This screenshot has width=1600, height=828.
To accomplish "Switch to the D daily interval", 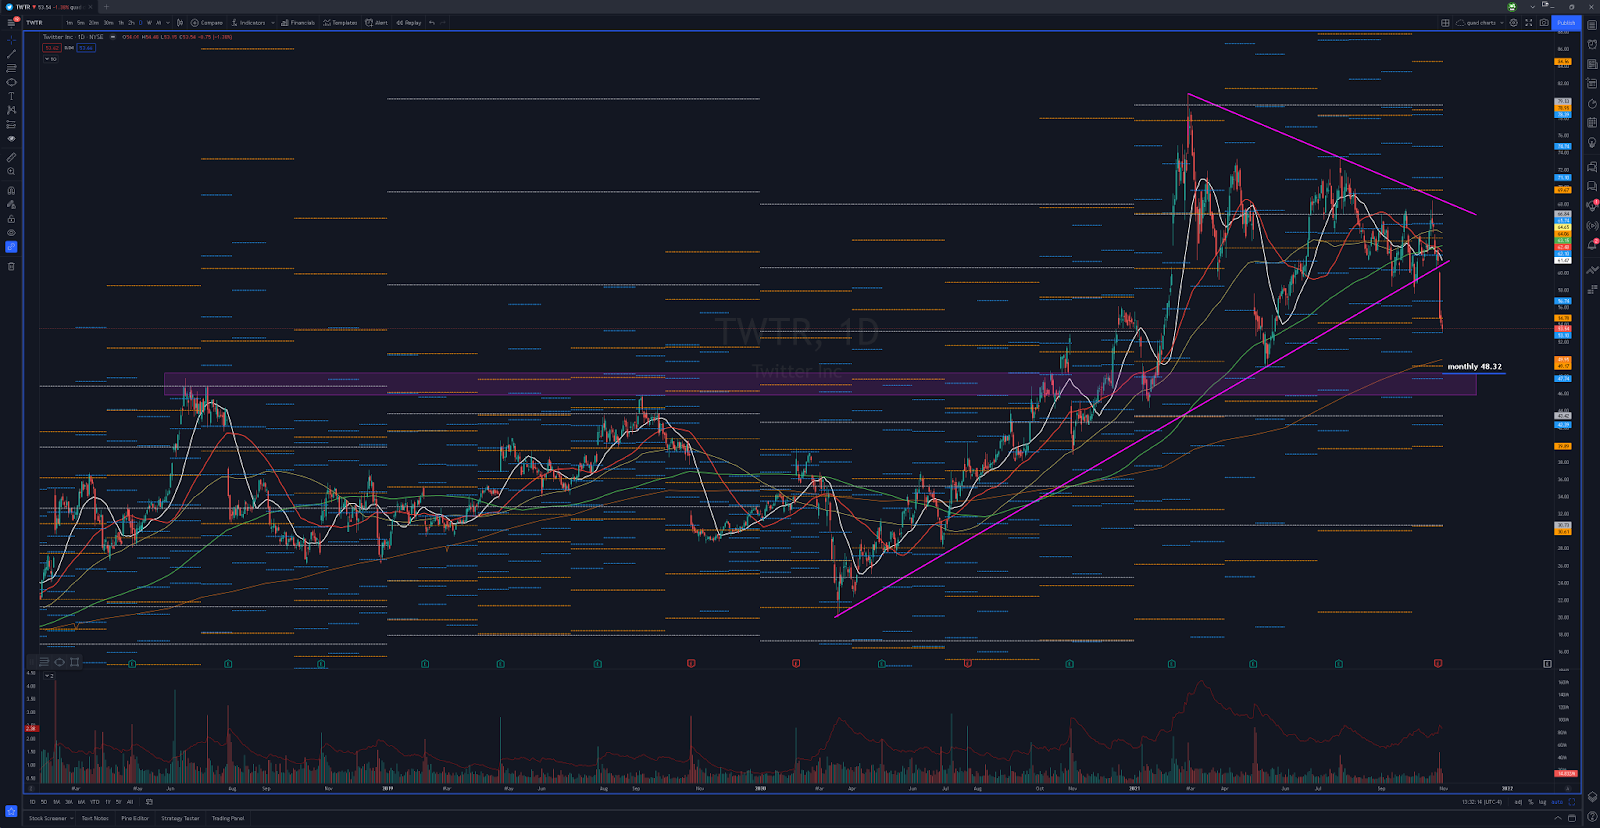I will tap(140, 22).
